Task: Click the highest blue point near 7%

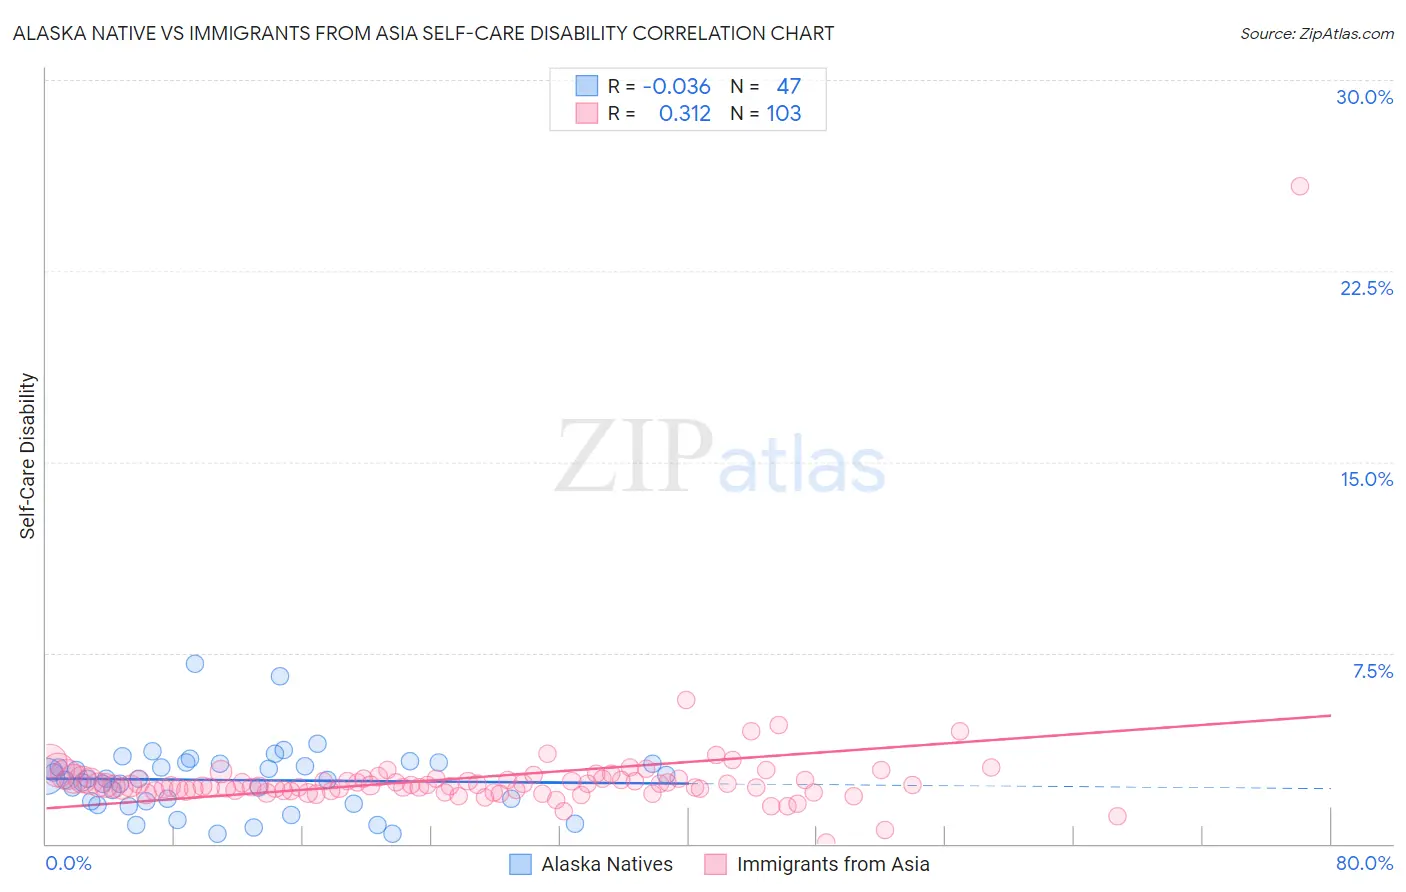Action: coord(195,664)
